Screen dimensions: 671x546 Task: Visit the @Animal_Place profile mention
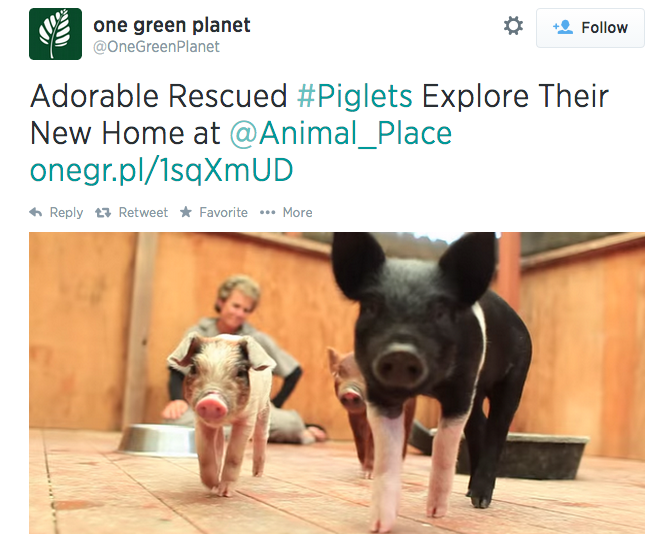coord(341,134)
